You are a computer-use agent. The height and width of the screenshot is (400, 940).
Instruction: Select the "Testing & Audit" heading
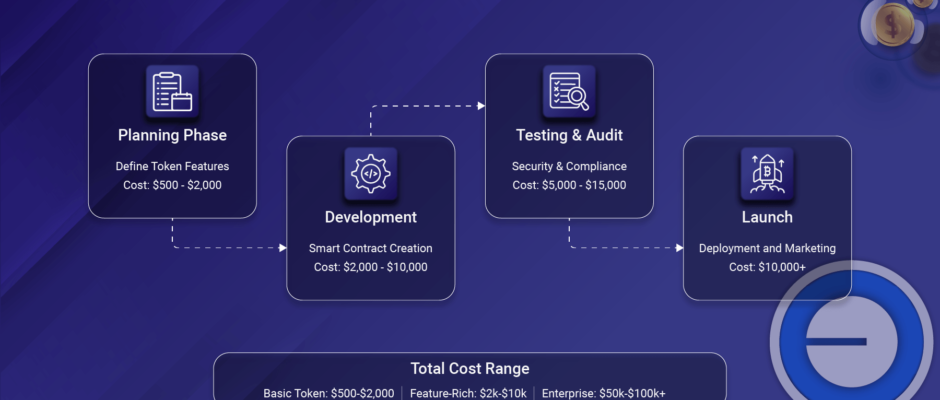tap(569, 135)
